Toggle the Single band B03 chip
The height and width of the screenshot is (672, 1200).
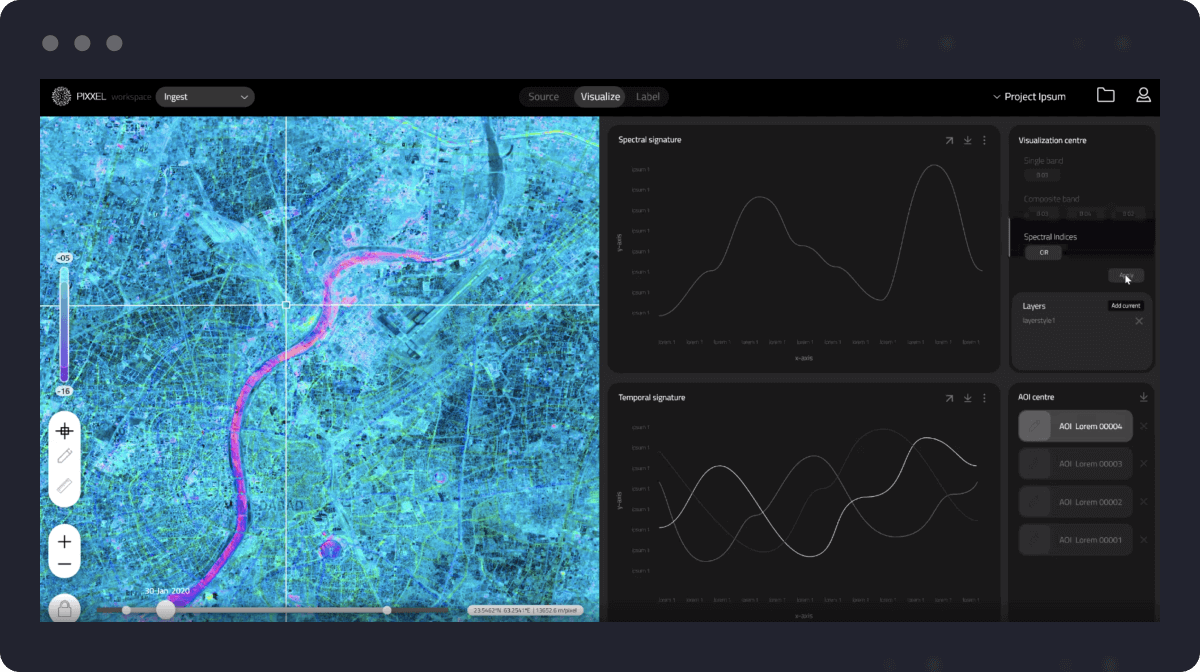click(x=1041, y=175)
